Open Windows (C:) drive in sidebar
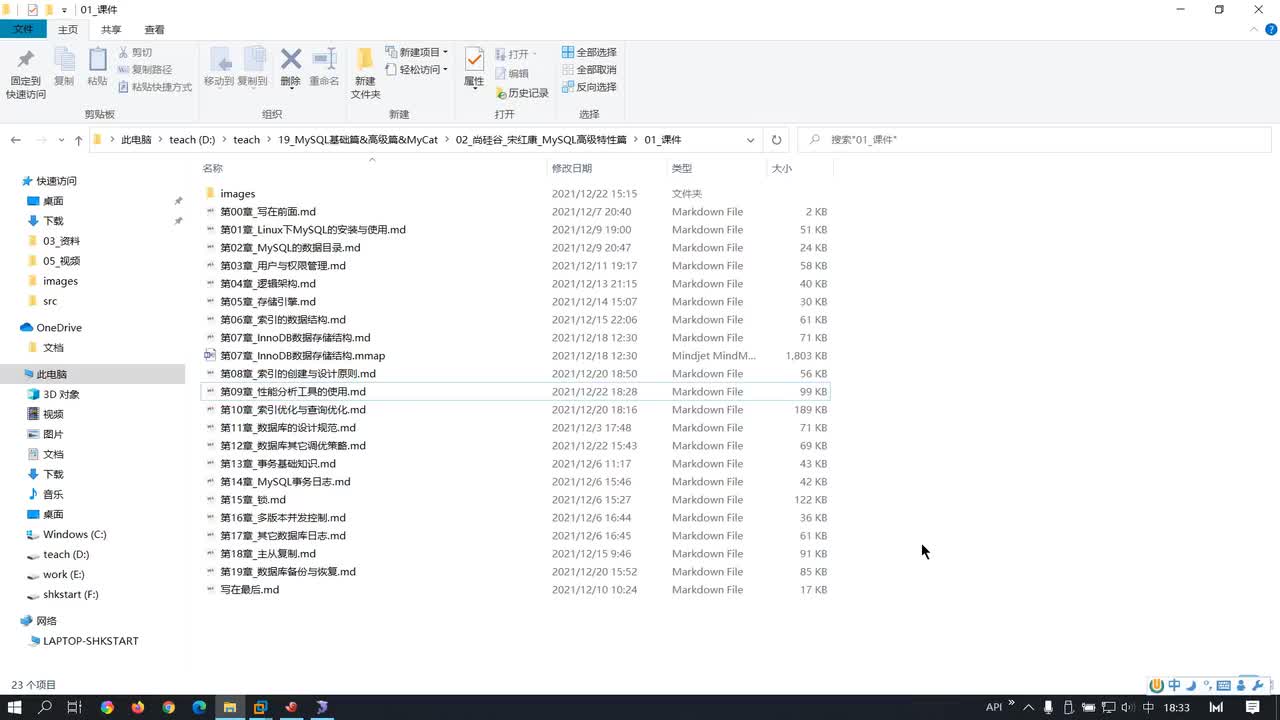Image resolution: width=1280 pixels, height=720 pixels. pos(74,535)
